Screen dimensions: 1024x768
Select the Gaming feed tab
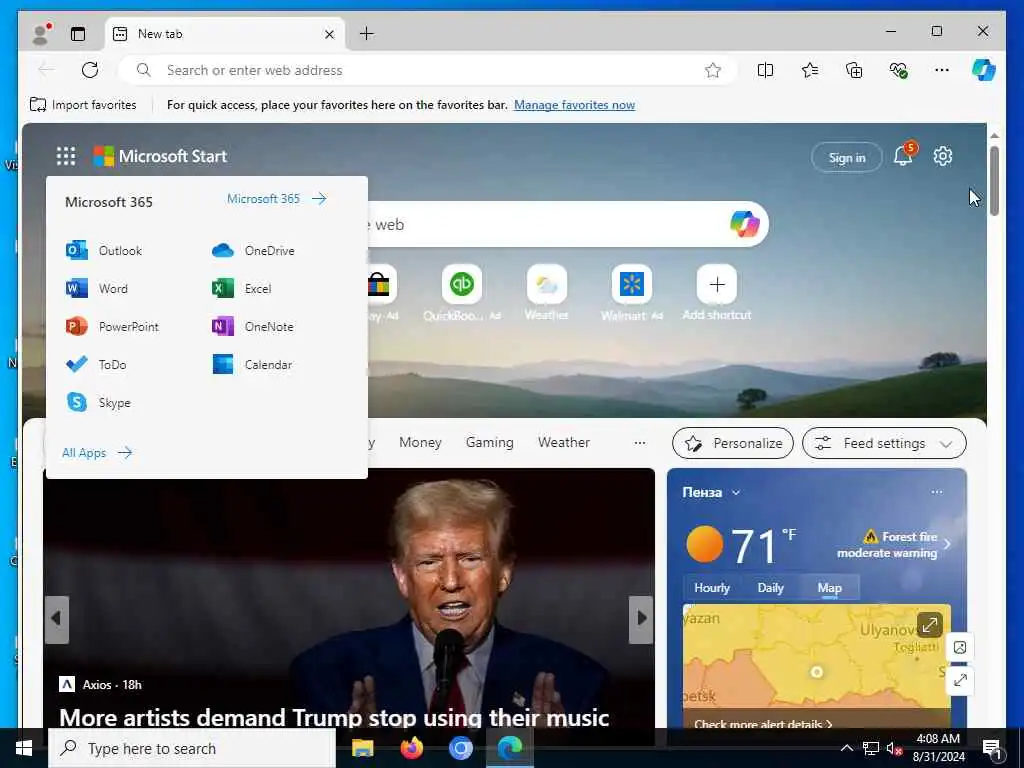(x=489, y=443)
